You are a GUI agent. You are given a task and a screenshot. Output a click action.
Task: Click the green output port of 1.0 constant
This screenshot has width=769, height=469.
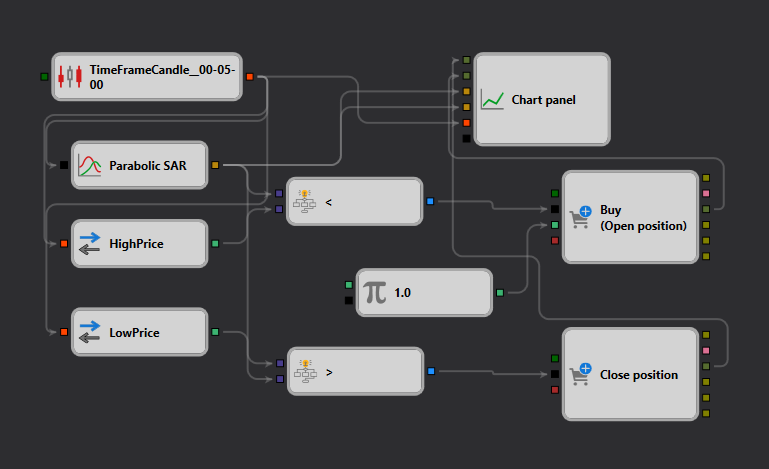tap(500, 293)
